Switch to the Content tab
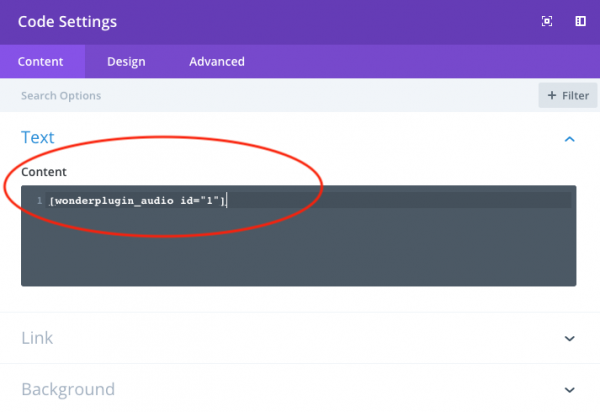The width and height of the screenshot is (600, 412). click(x=40, y=61)
